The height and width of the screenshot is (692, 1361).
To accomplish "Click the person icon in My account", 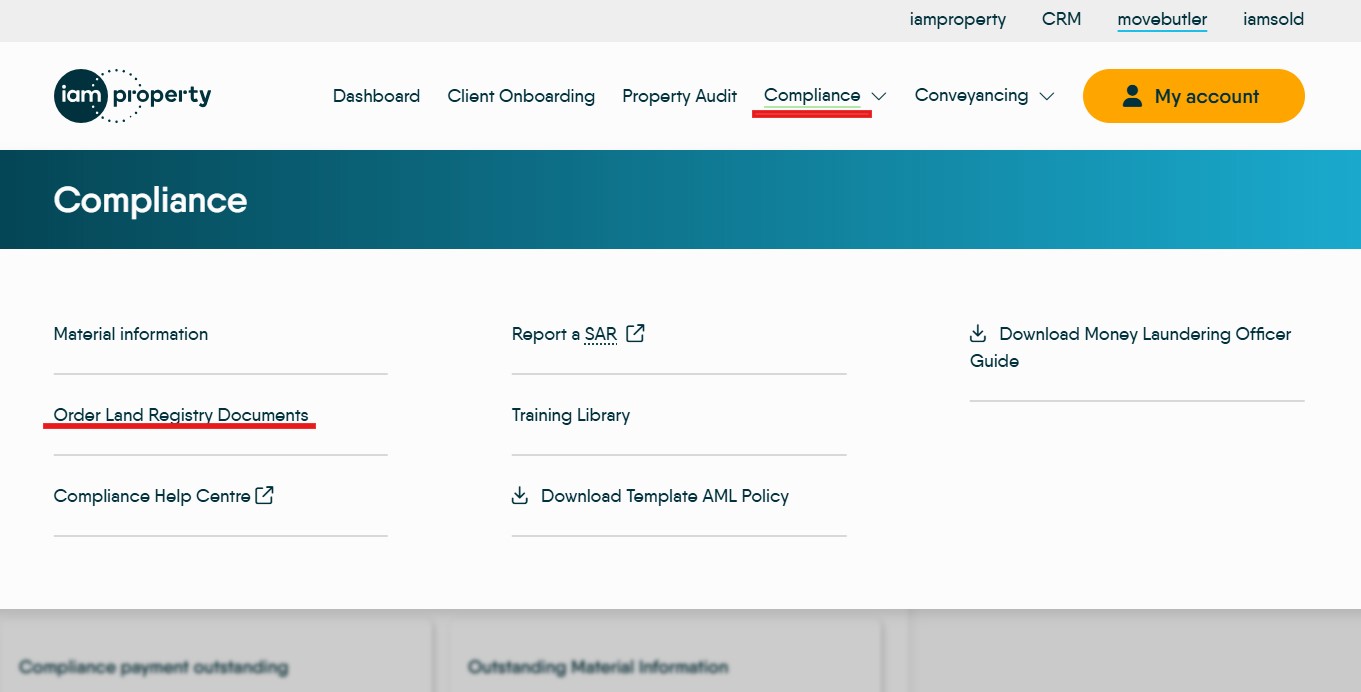I will pos(1132,96).
